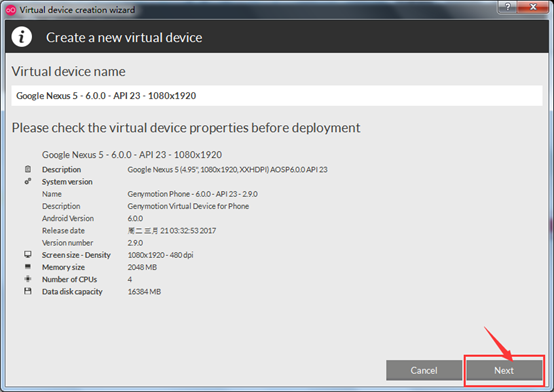
Task: Click the CPU count value 4
Action: click(130, 279)
